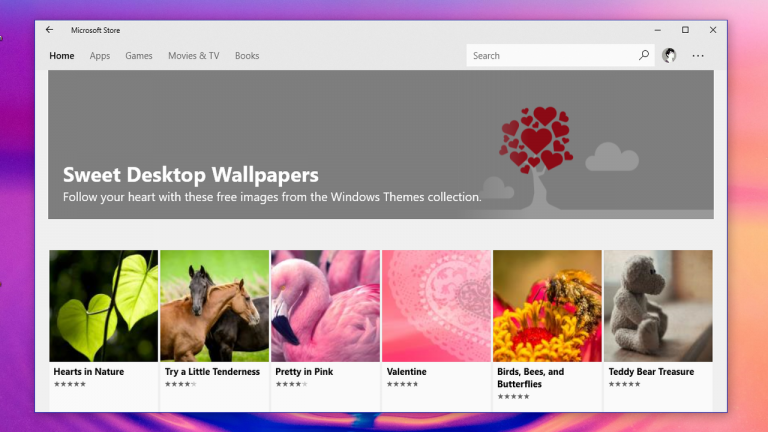This screenshot has height=432, width=768.
Task: Open the user account avatar
Action: pos(669,55)
